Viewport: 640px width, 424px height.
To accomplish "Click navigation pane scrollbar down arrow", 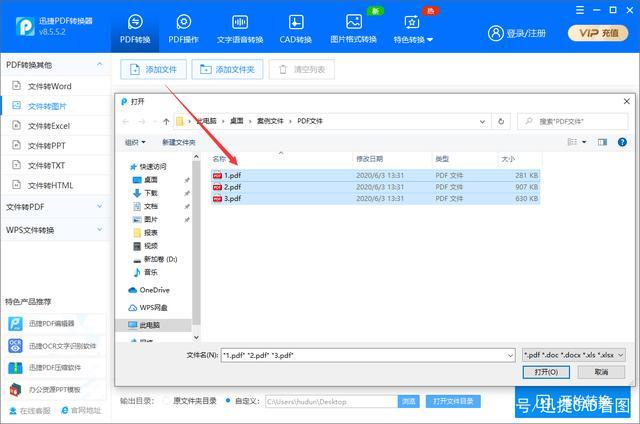I will pos(196,337).
